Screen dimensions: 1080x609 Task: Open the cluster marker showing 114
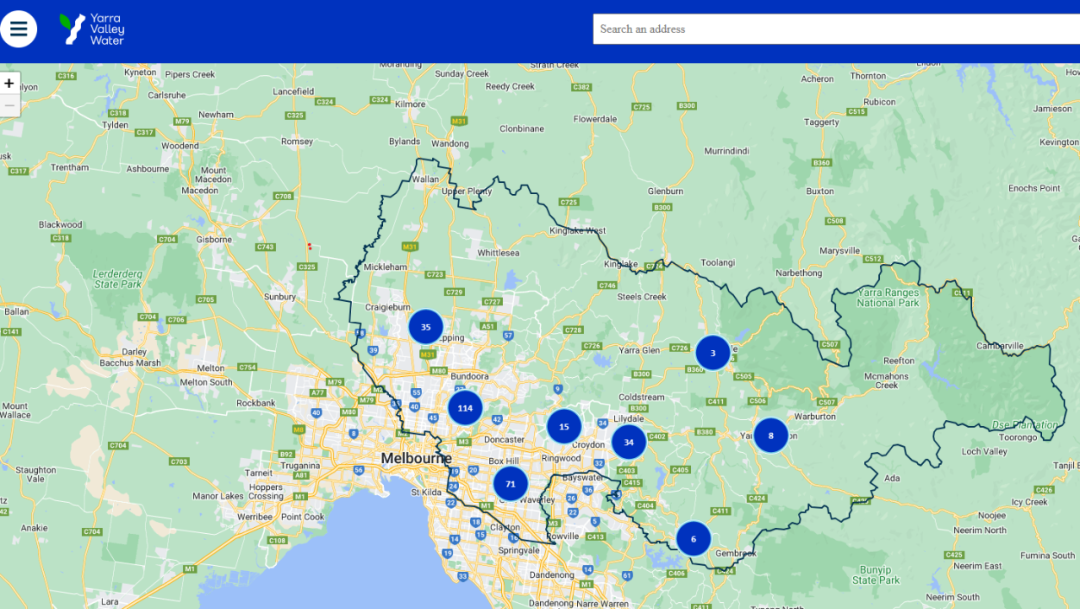[465, 408]
